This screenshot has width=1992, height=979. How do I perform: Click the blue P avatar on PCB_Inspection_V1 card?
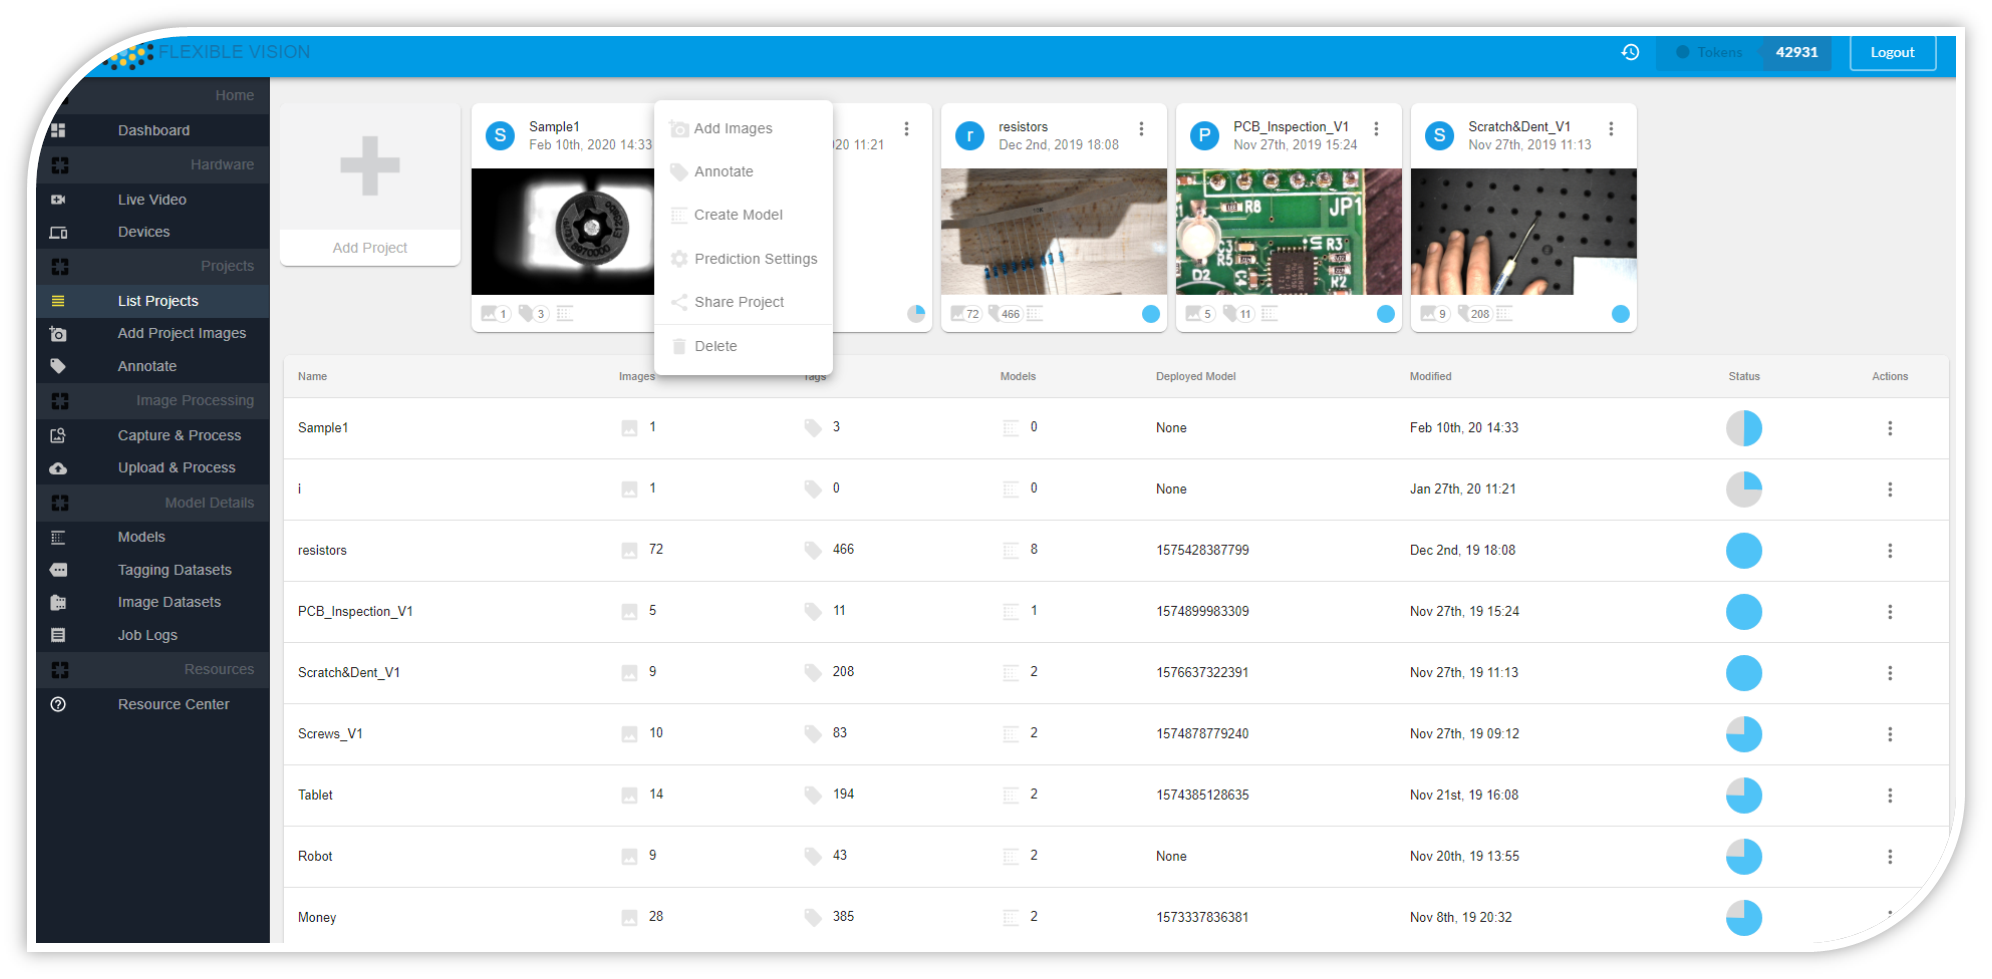point(1204,135)
